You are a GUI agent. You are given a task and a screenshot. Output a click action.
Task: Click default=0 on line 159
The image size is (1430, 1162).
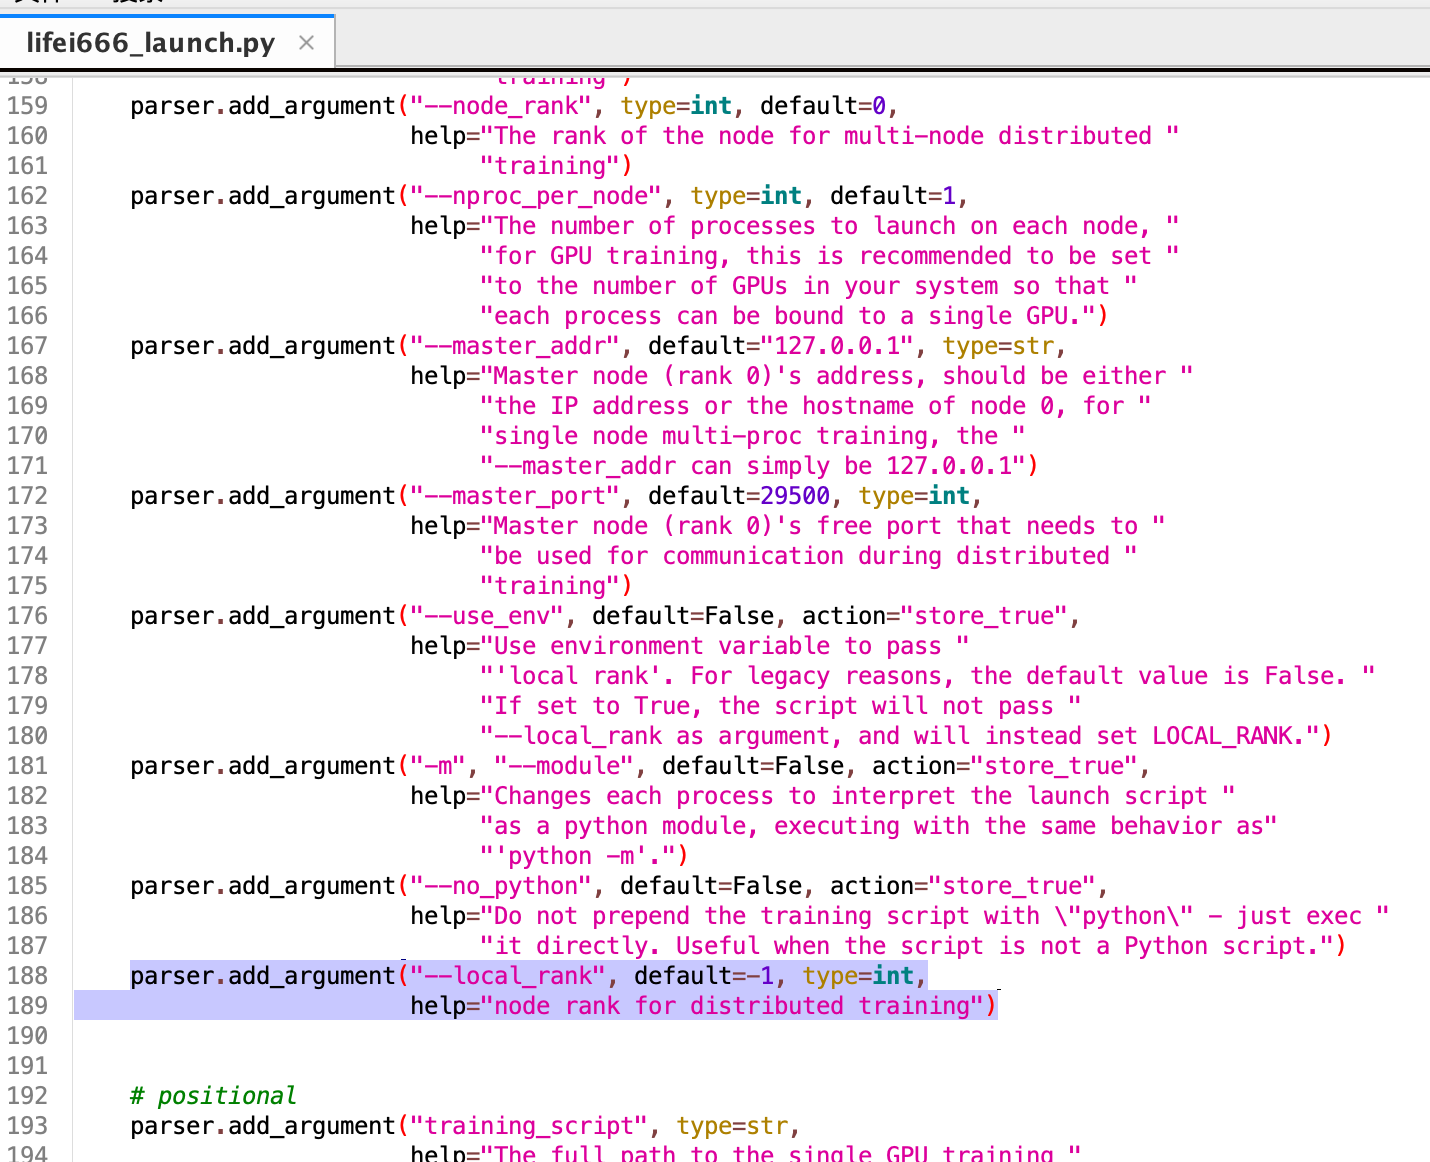(x=823, y=106)
